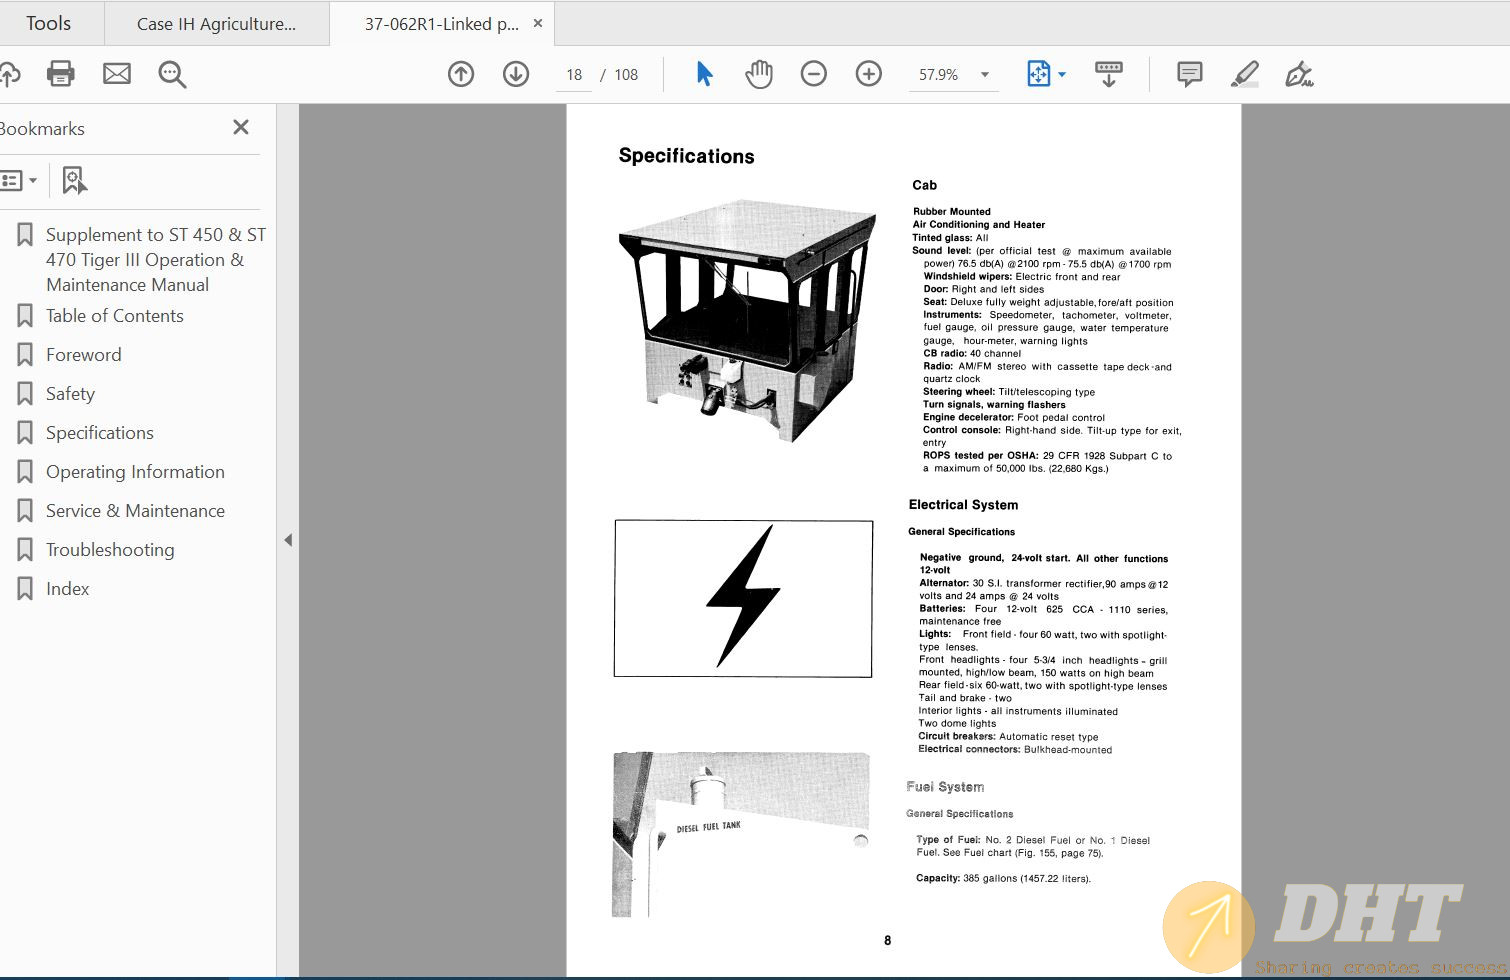The height and width of the screenshot is (980, 1510).
Task: Click the 57.9% zoom value field
Action: (939, 75)
